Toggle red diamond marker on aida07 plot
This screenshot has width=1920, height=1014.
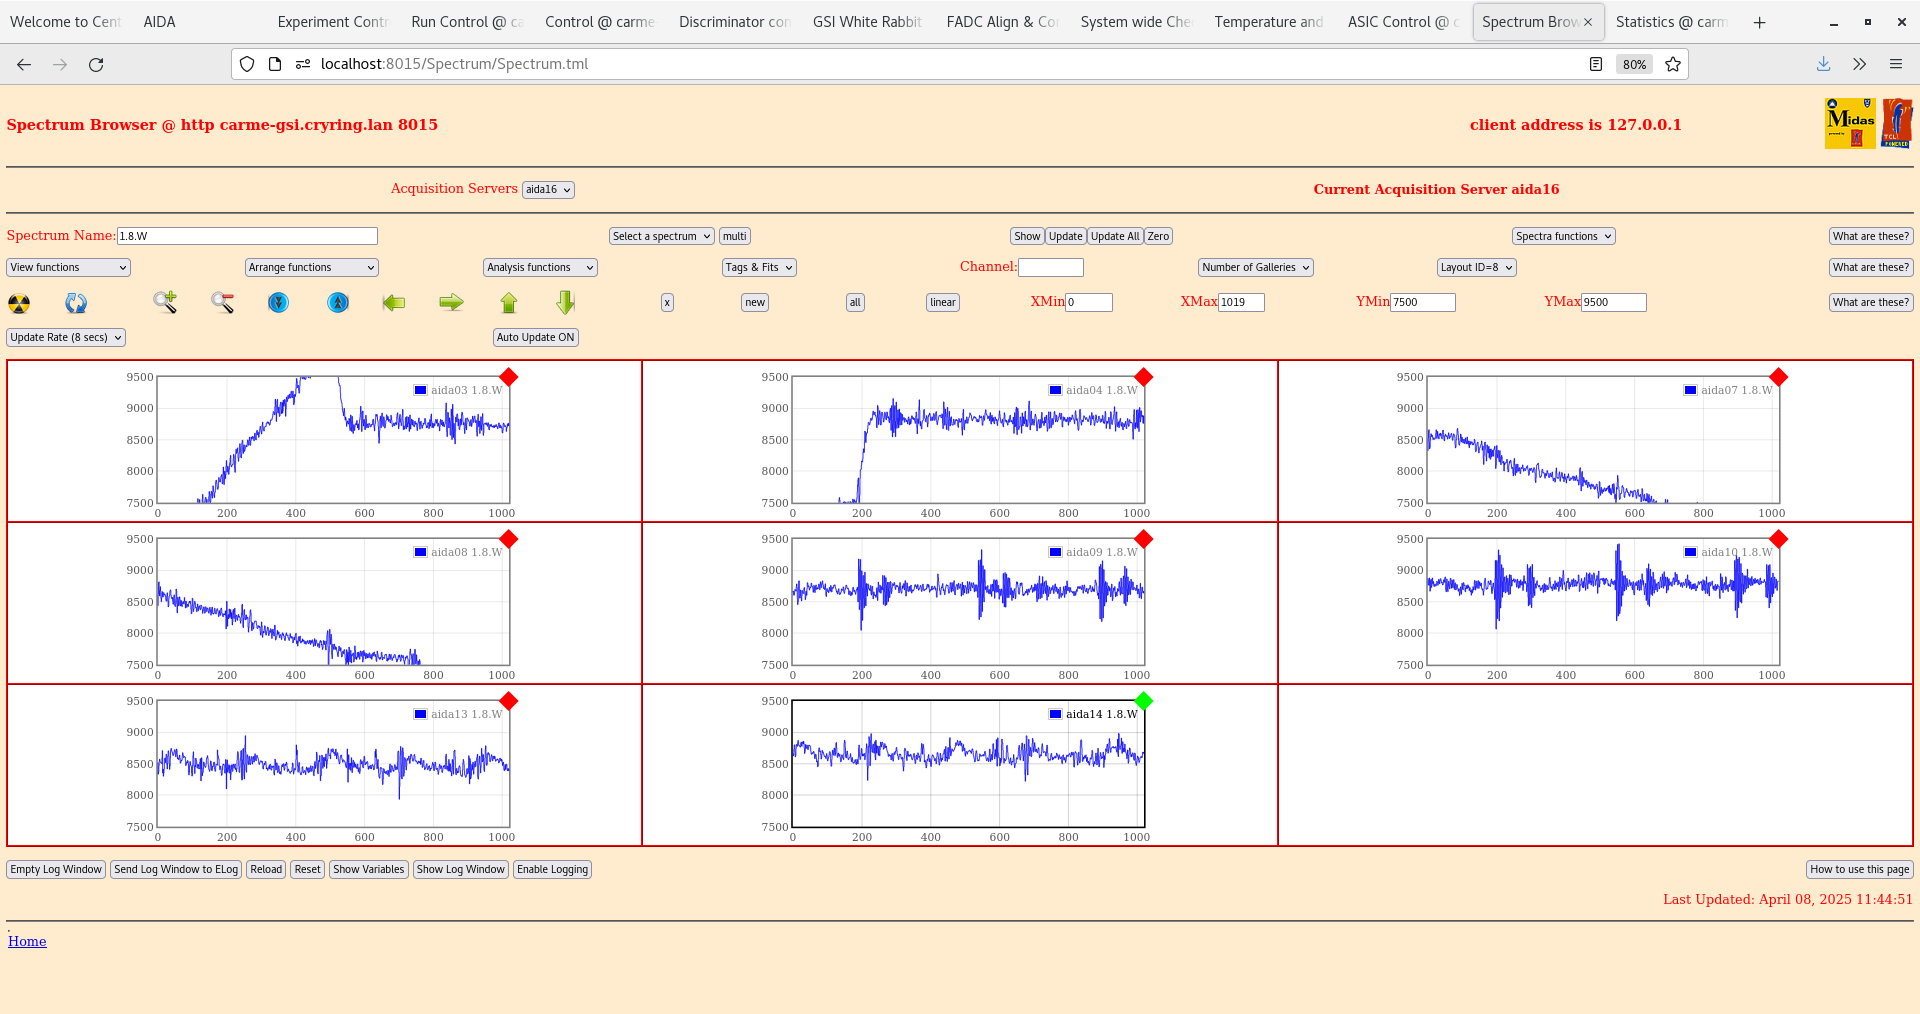point(1779,377)
